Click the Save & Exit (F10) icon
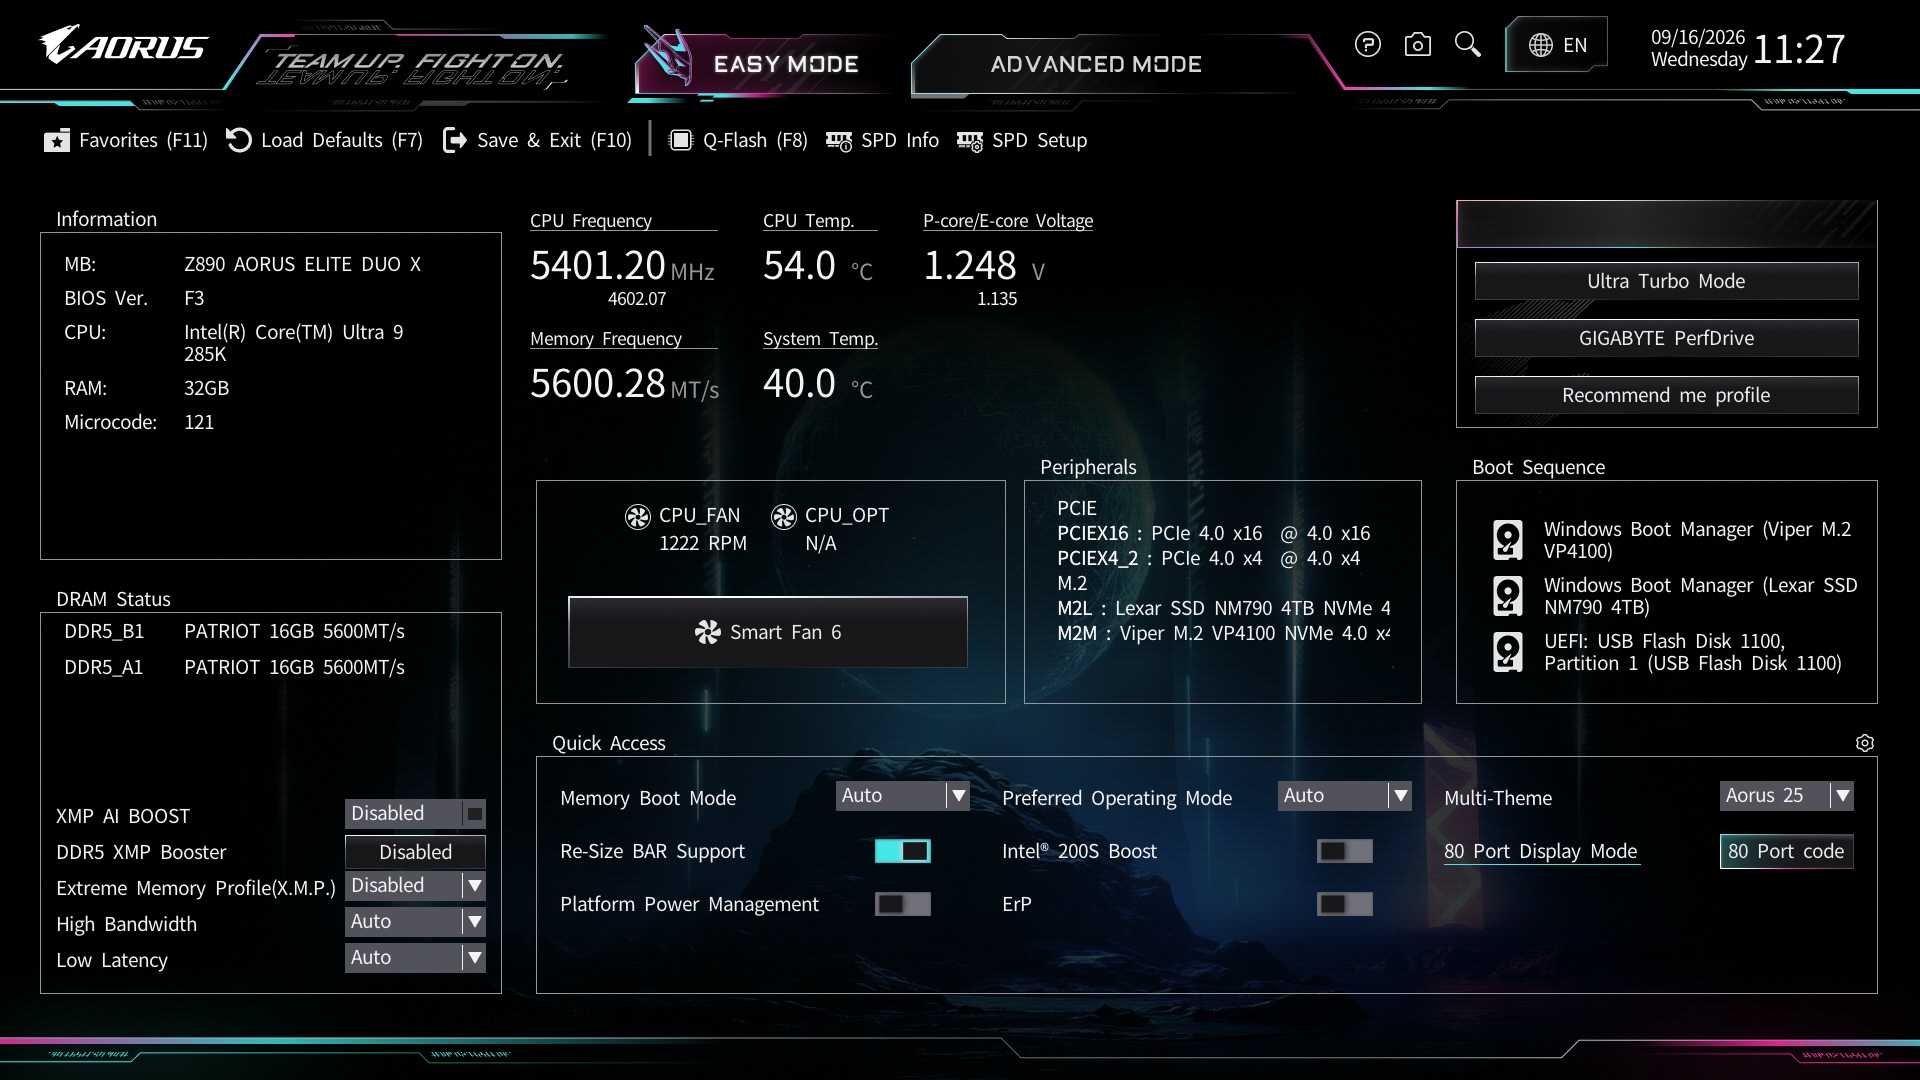The image size is (1920, 1080). pos(455,141)
